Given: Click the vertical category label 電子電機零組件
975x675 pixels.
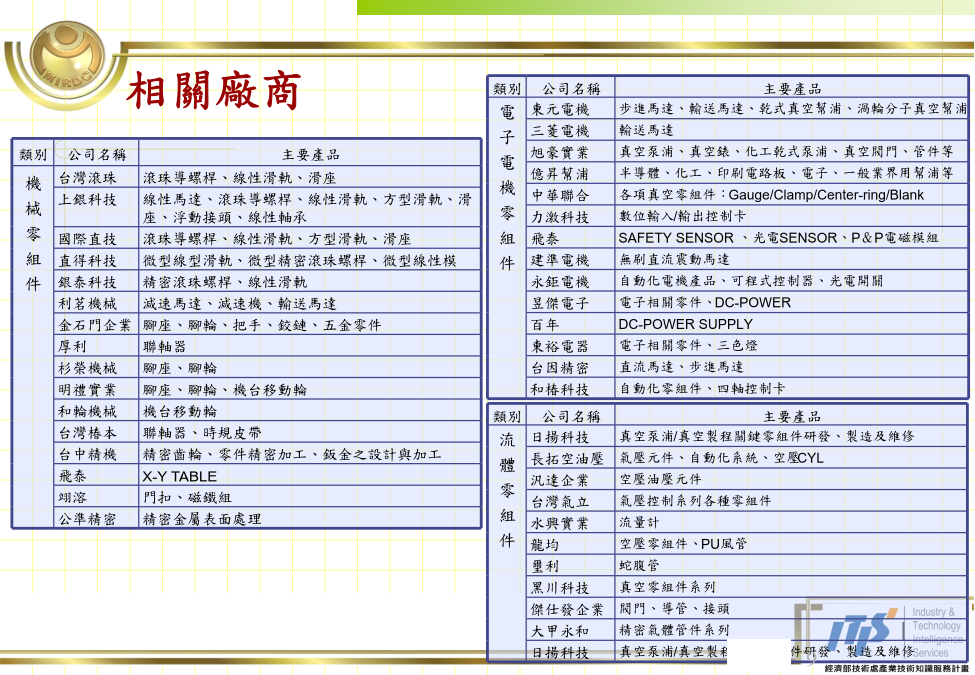Looking at the screenshot, I should click(507, 188).
